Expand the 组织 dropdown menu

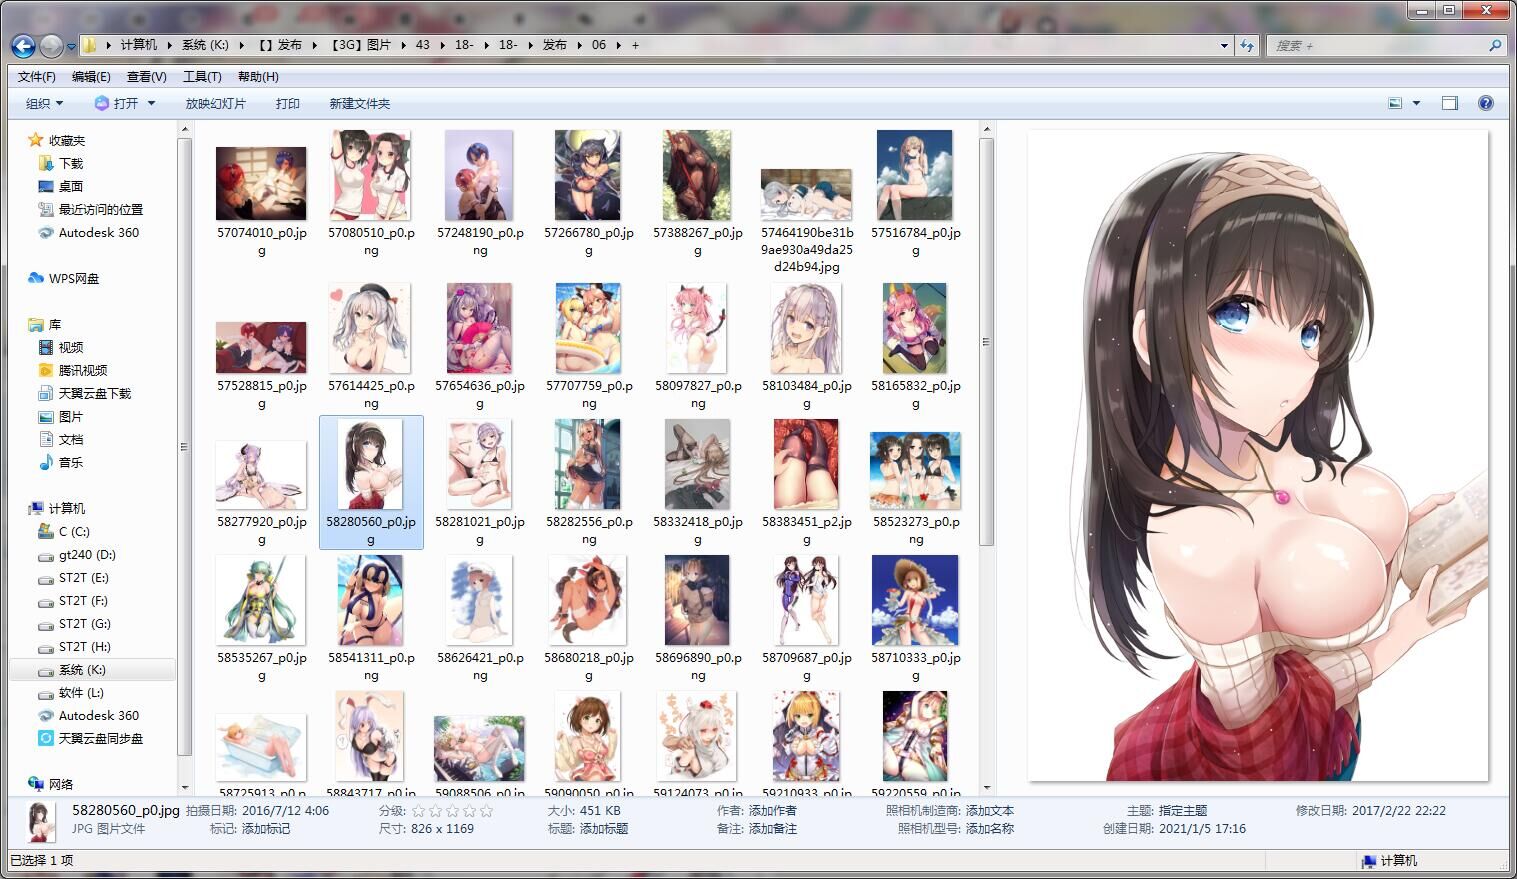[44, 104]
